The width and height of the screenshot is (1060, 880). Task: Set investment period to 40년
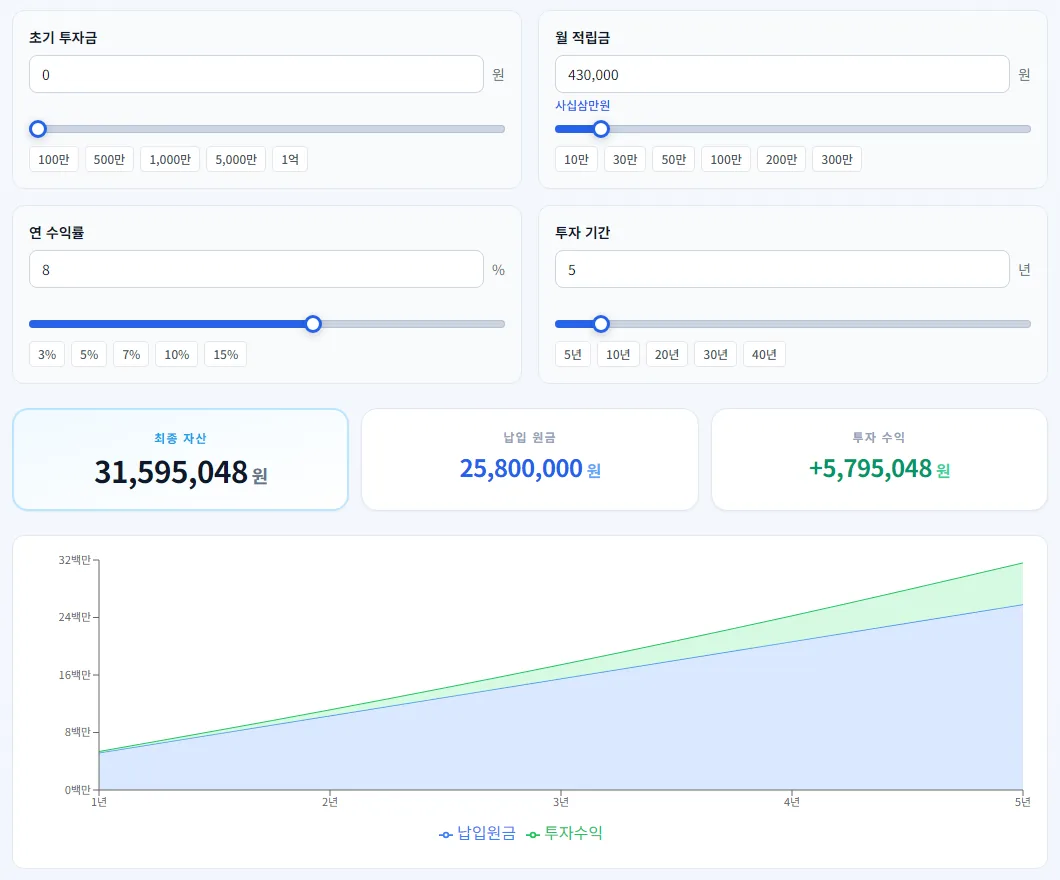pos(764,354)
